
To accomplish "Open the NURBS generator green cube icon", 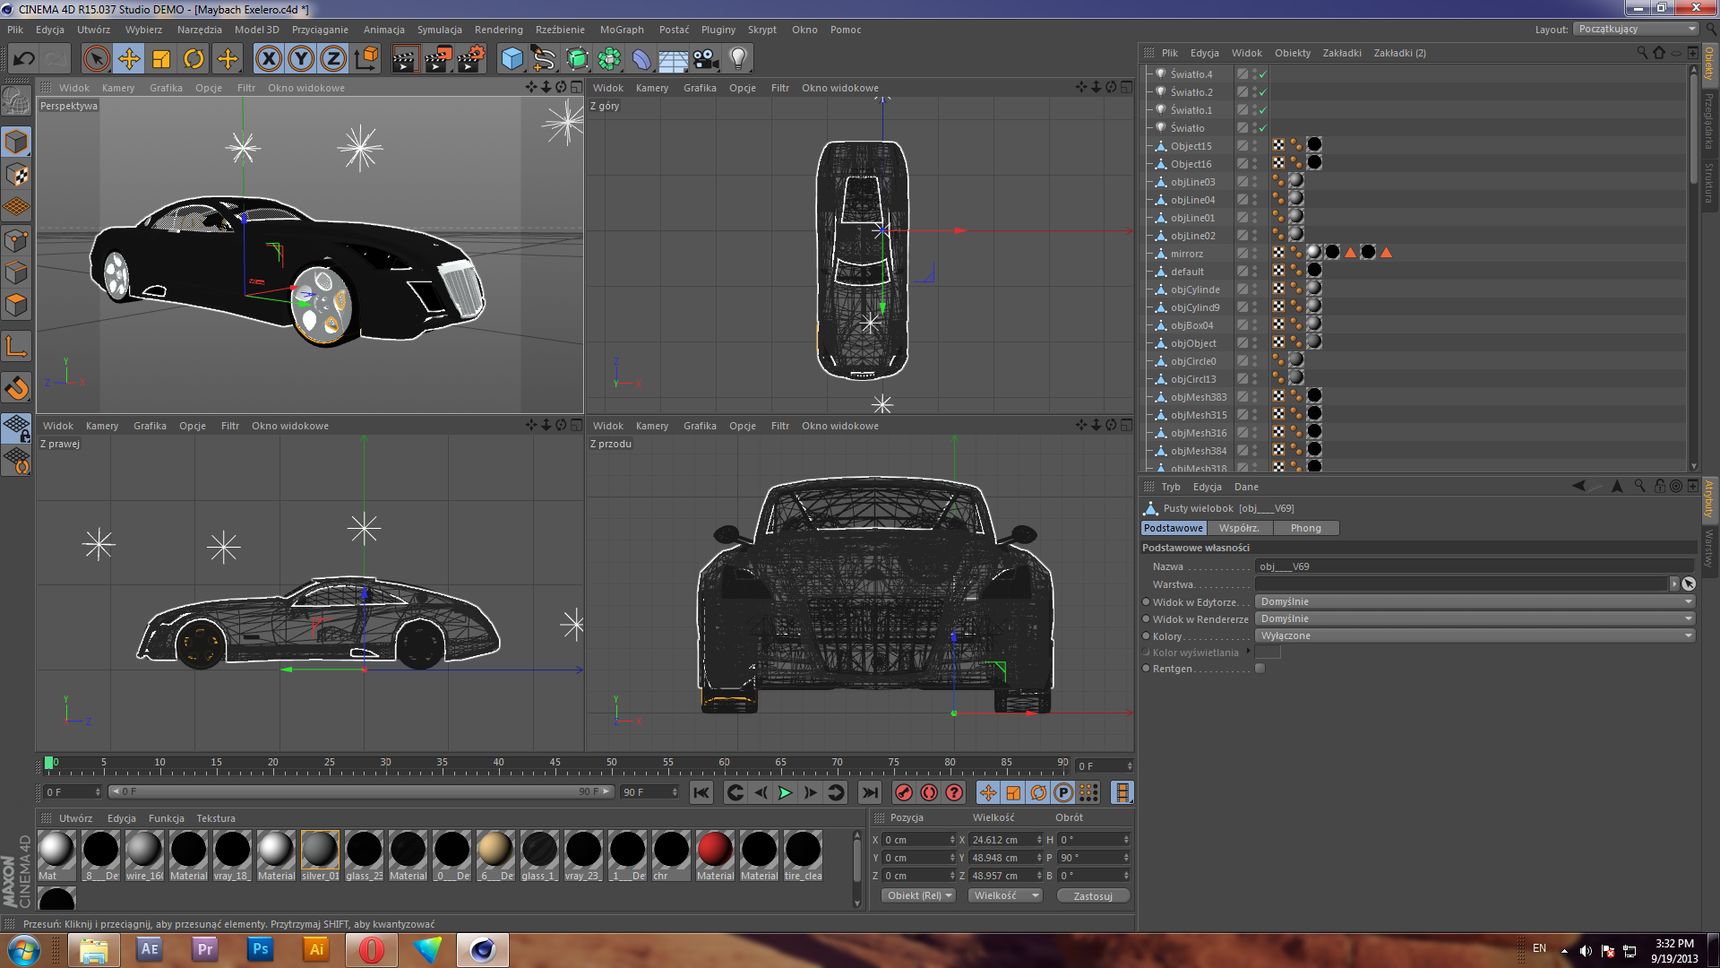I will [x=577, y=59].
